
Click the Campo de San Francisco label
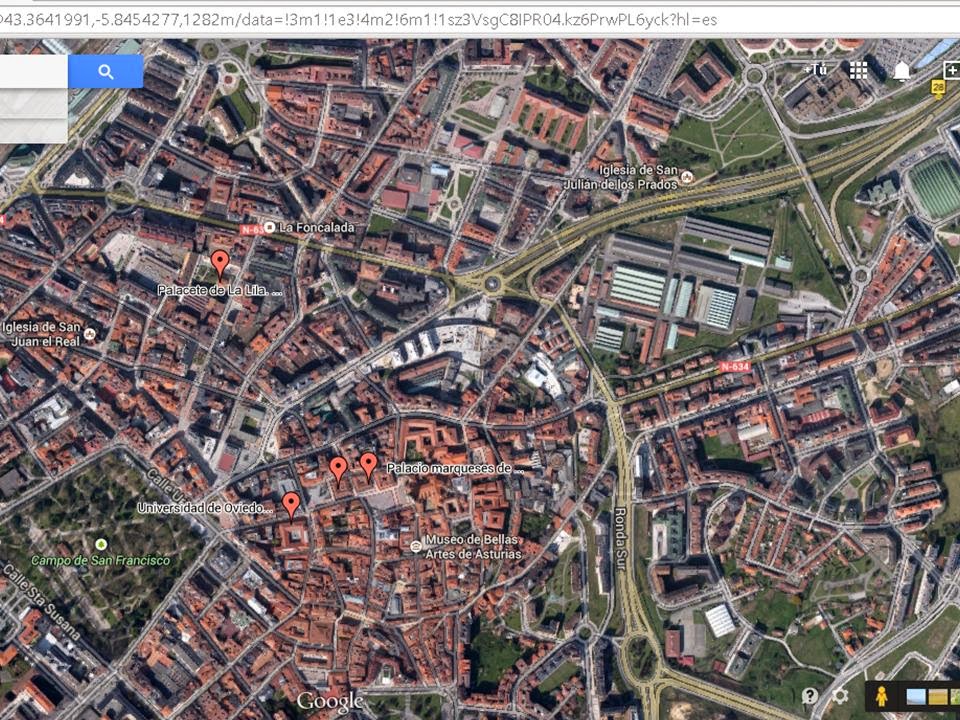pyautogui.click(x=100, y=560)
